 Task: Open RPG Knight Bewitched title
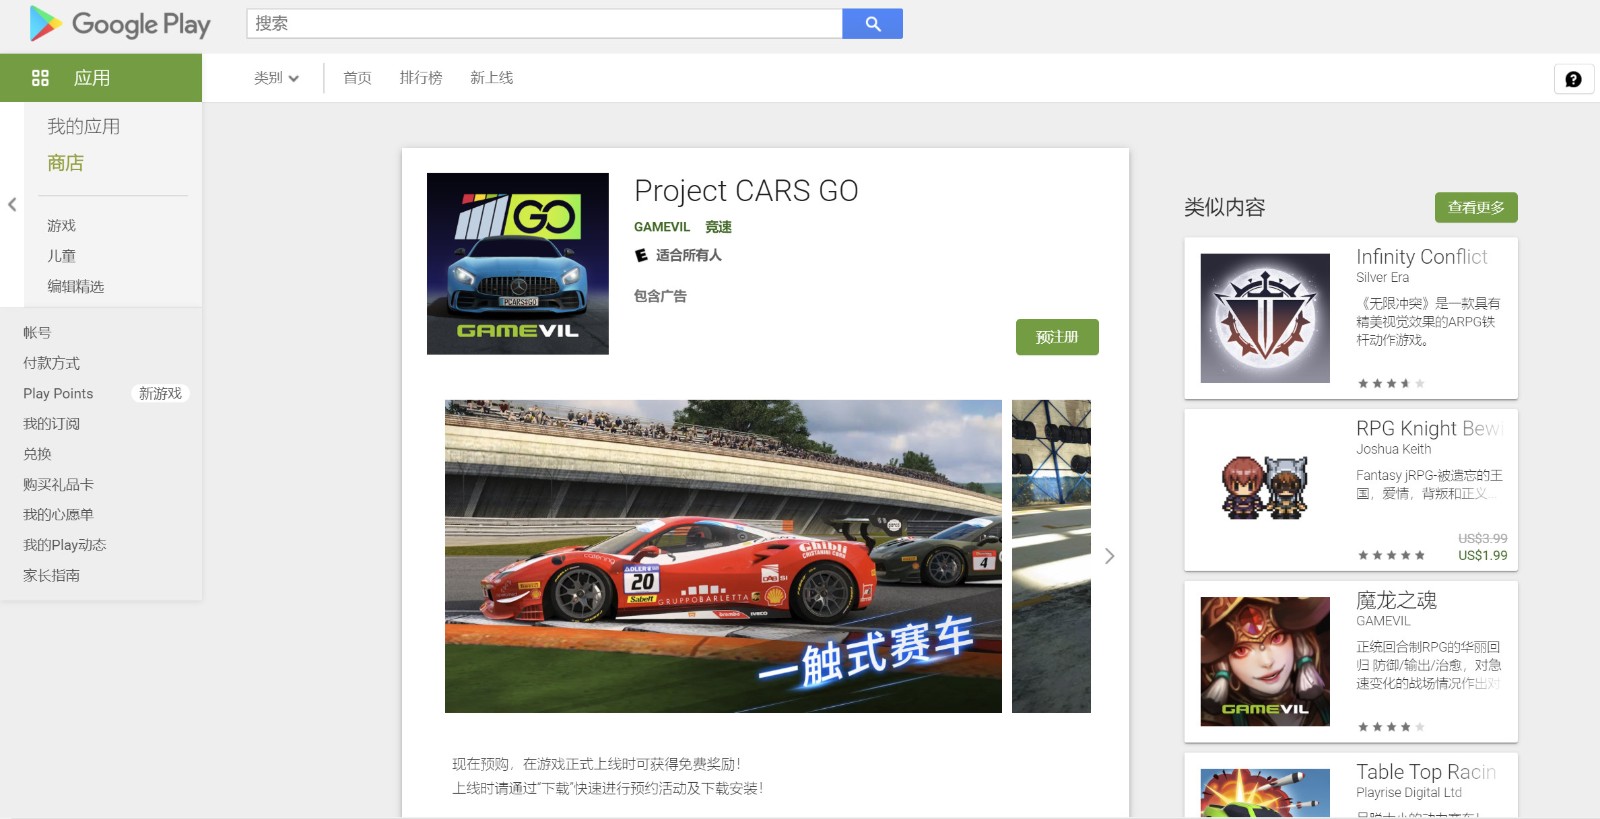point(1429,429)
